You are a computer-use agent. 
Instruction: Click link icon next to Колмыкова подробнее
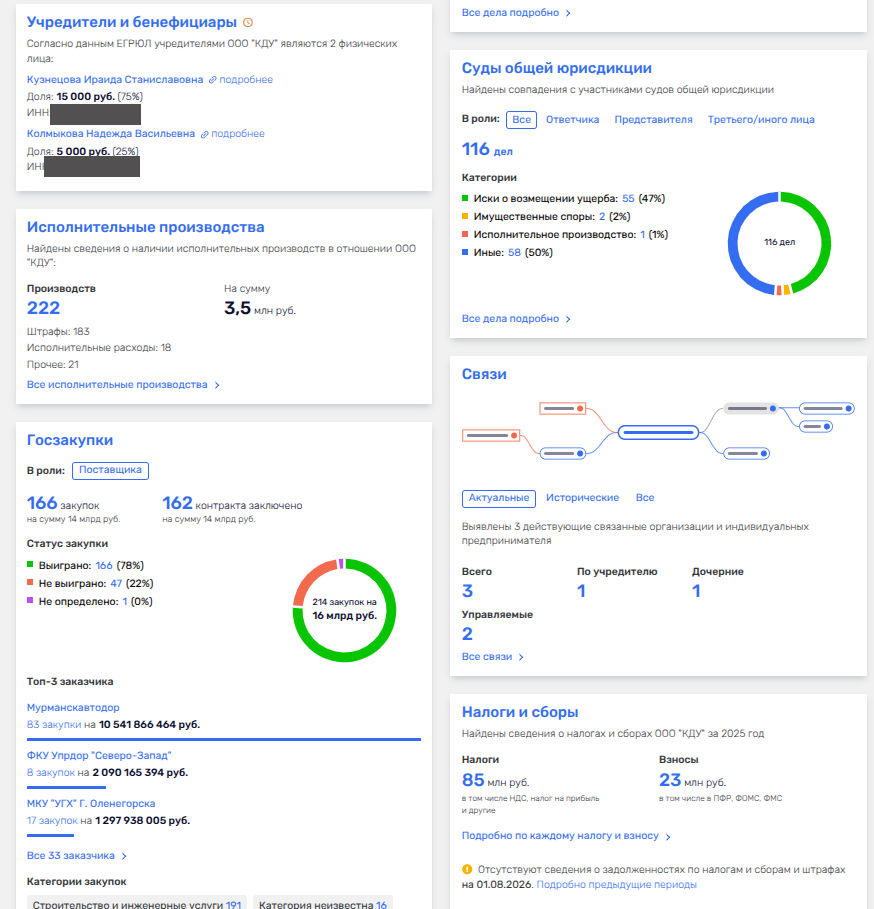pos(205,134)
